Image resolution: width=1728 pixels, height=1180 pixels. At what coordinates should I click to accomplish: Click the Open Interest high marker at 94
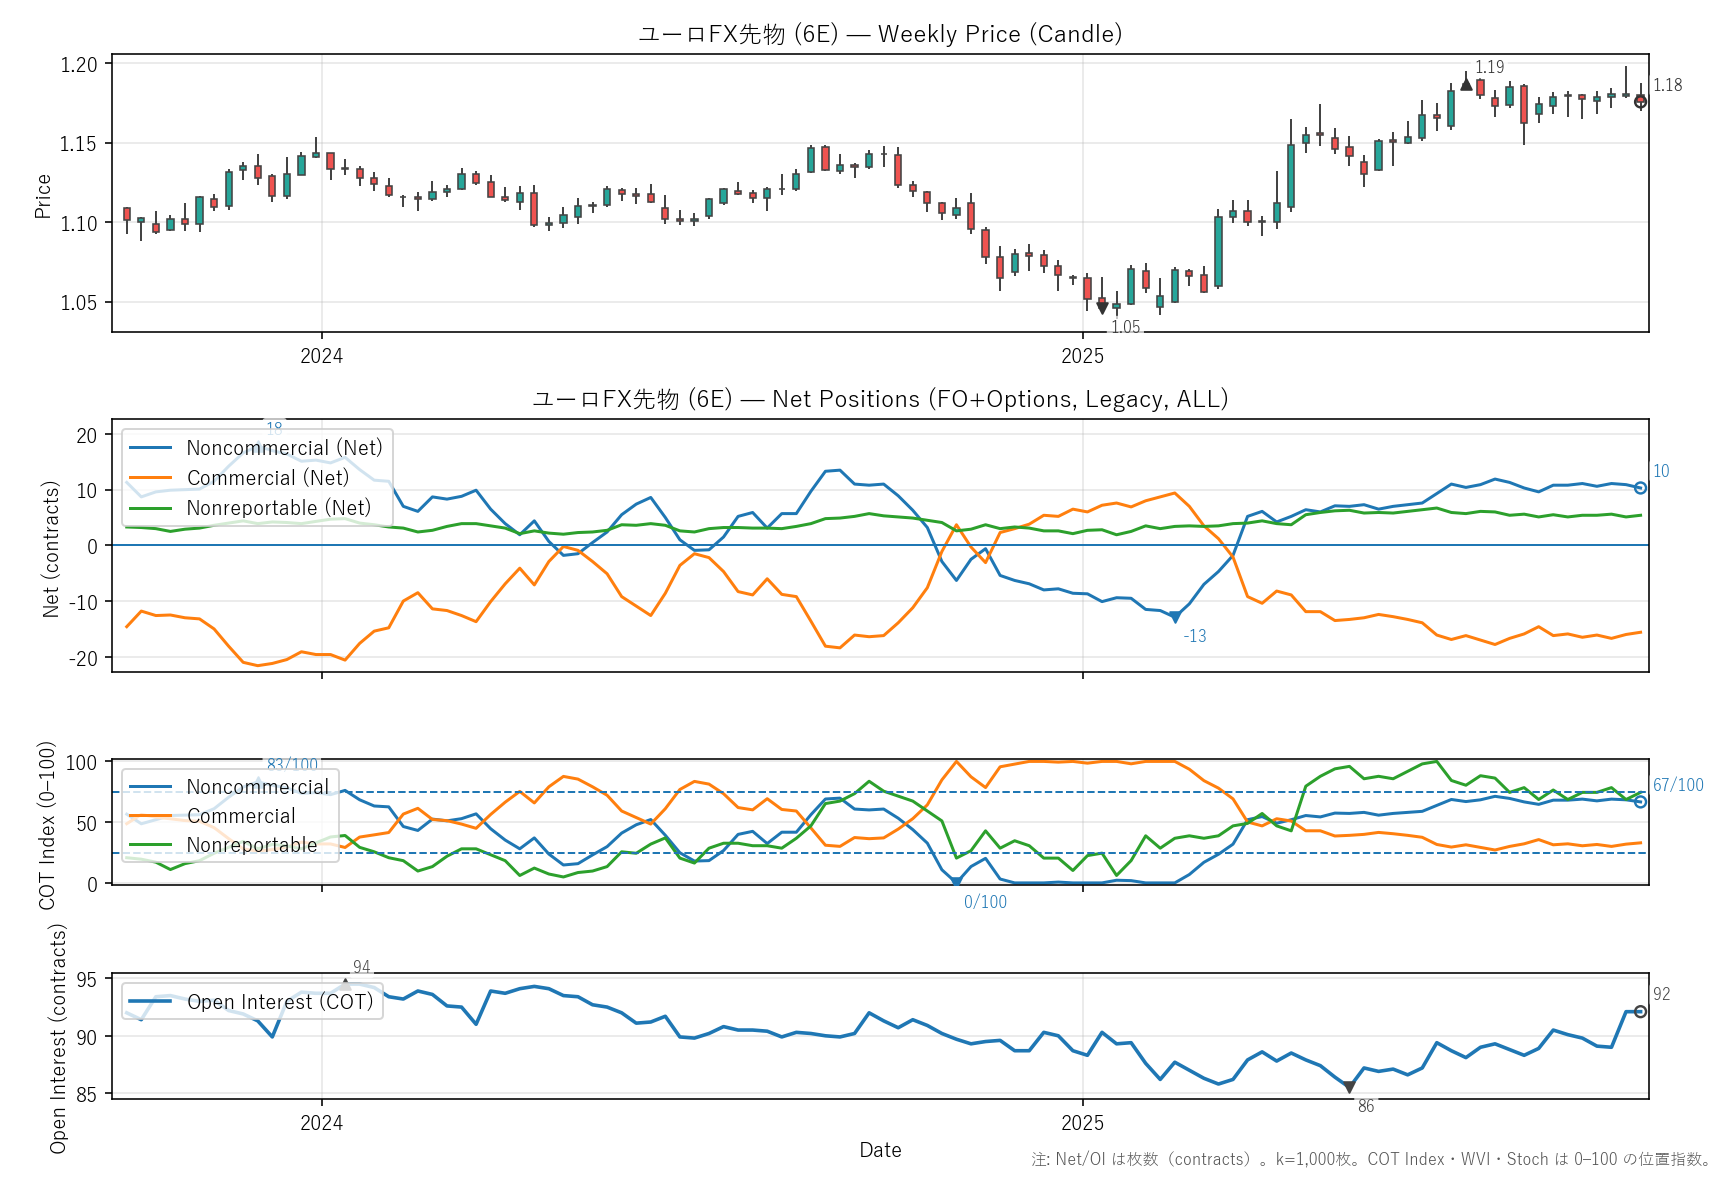(x=346, y=985)
